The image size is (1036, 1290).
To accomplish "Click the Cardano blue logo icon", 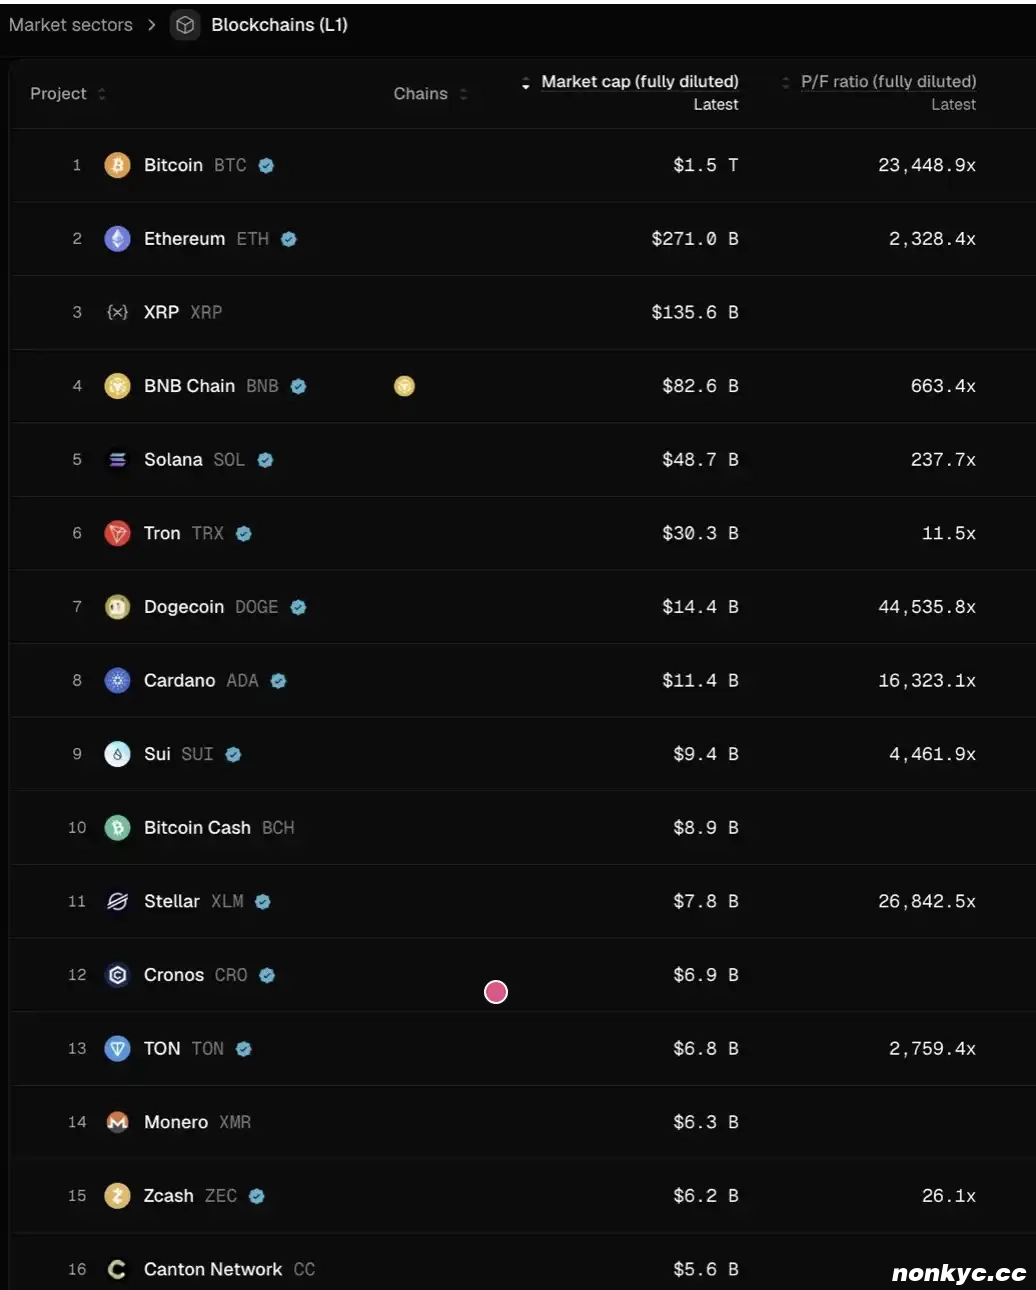I will coord(117,681).
